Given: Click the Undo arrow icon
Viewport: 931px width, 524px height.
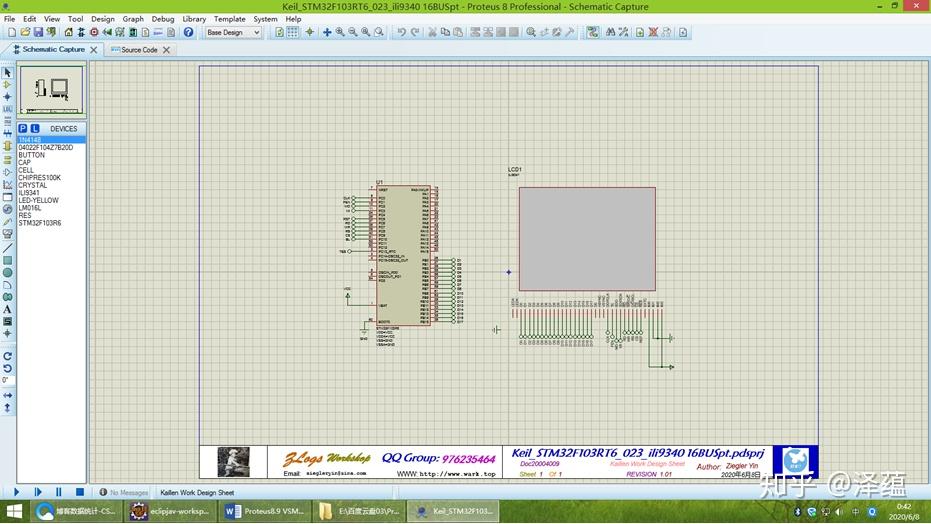Looking at the screenshot, I should click(x=401, y=32).
